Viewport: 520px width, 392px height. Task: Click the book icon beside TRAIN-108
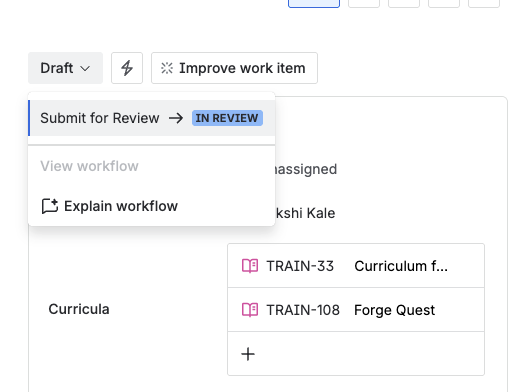(250, 310)
